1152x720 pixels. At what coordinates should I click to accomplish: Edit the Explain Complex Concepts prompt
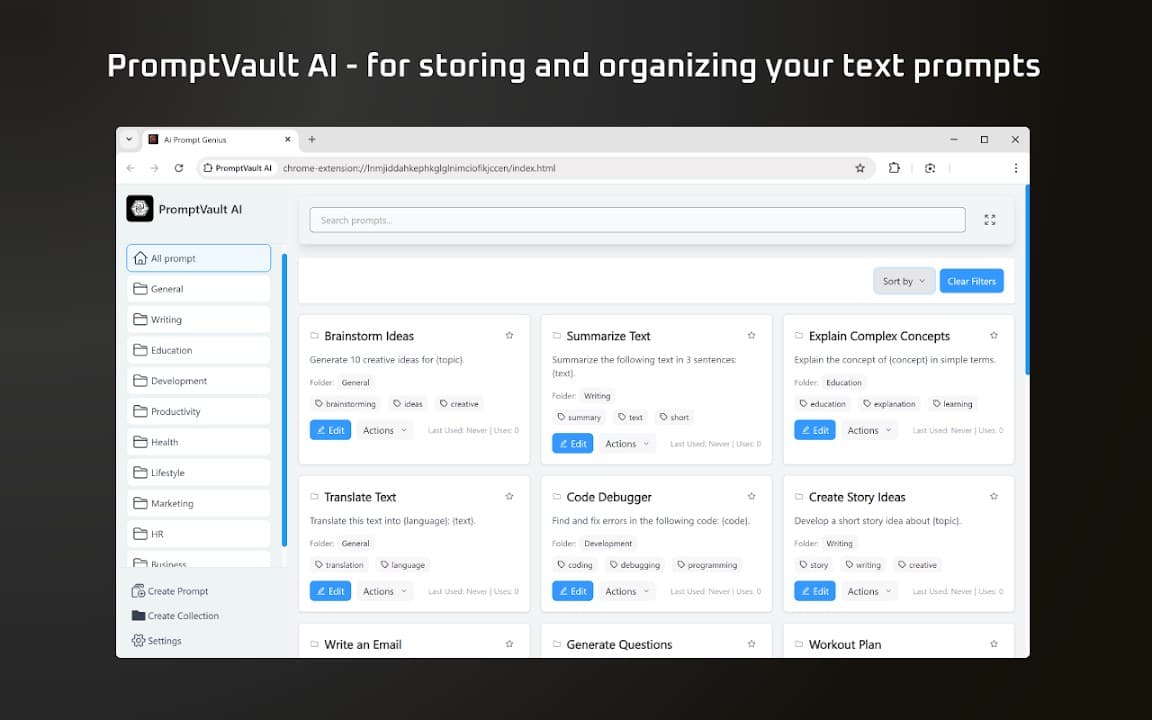(x=815, y=431)
